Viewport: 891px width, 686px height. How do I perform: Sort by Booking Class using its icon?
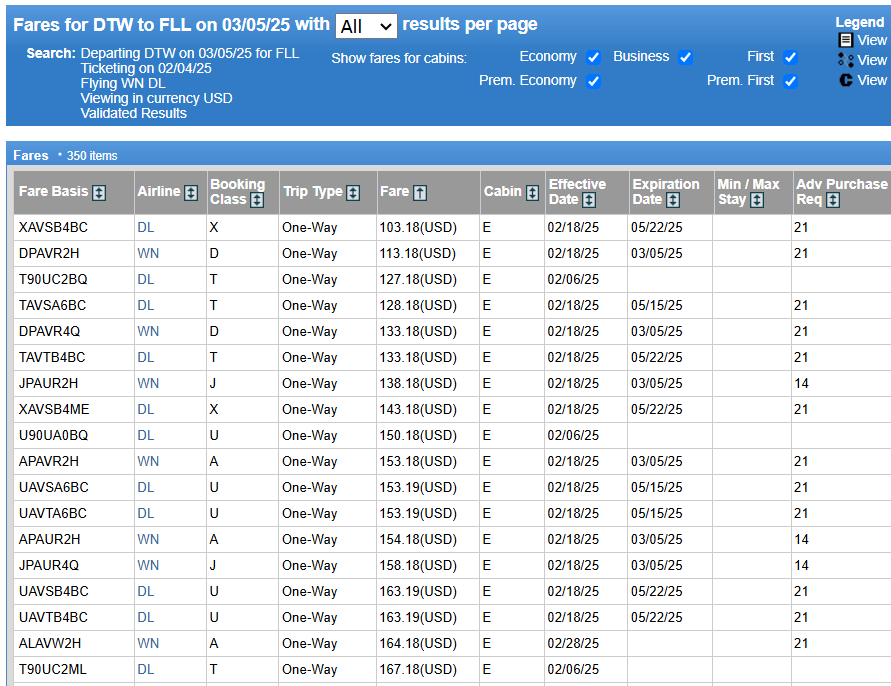coord(257,200)
